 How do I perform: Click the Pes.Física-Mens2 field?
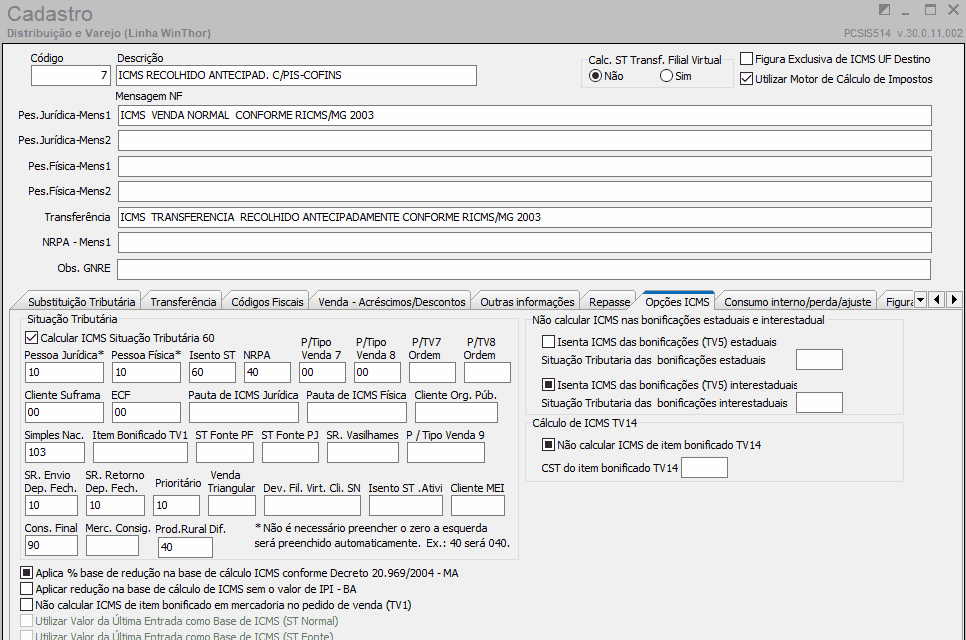524,192
